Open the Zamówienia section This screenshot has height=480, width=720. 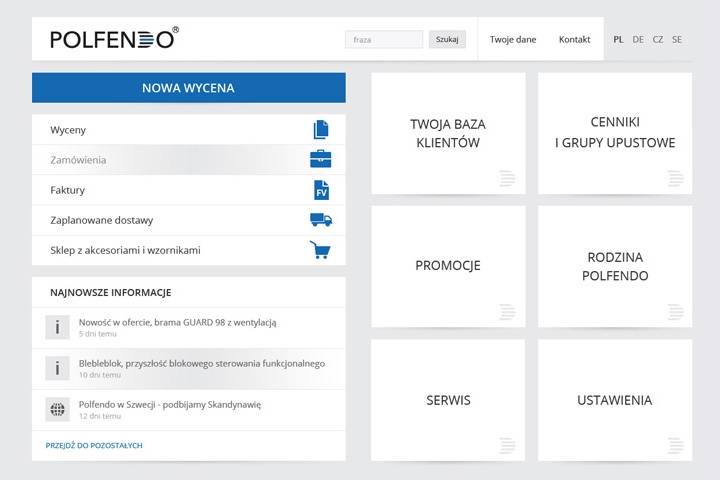[189, 160]
